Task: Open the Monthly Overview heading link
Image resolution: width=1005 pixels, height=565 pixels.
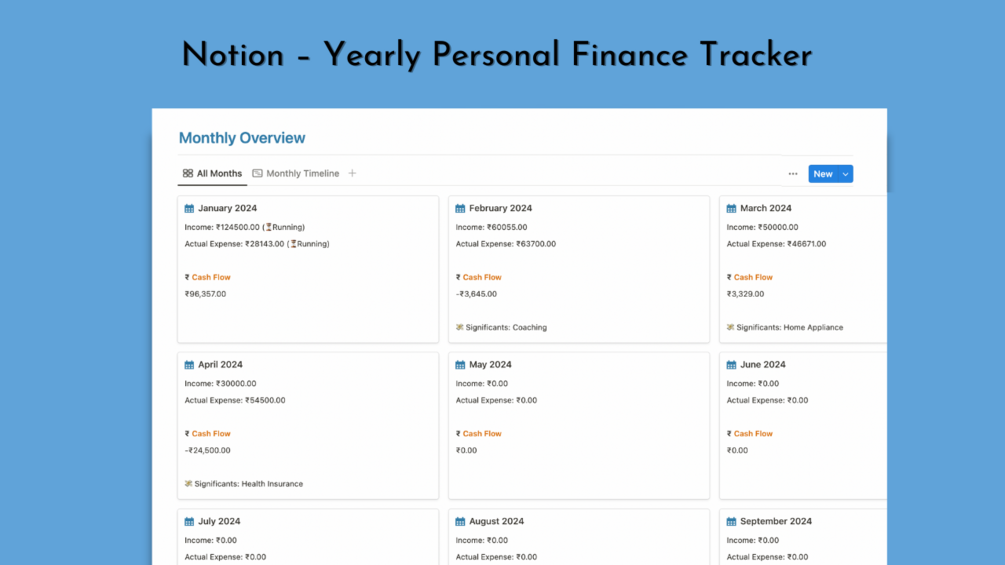Action: (242, 138)
